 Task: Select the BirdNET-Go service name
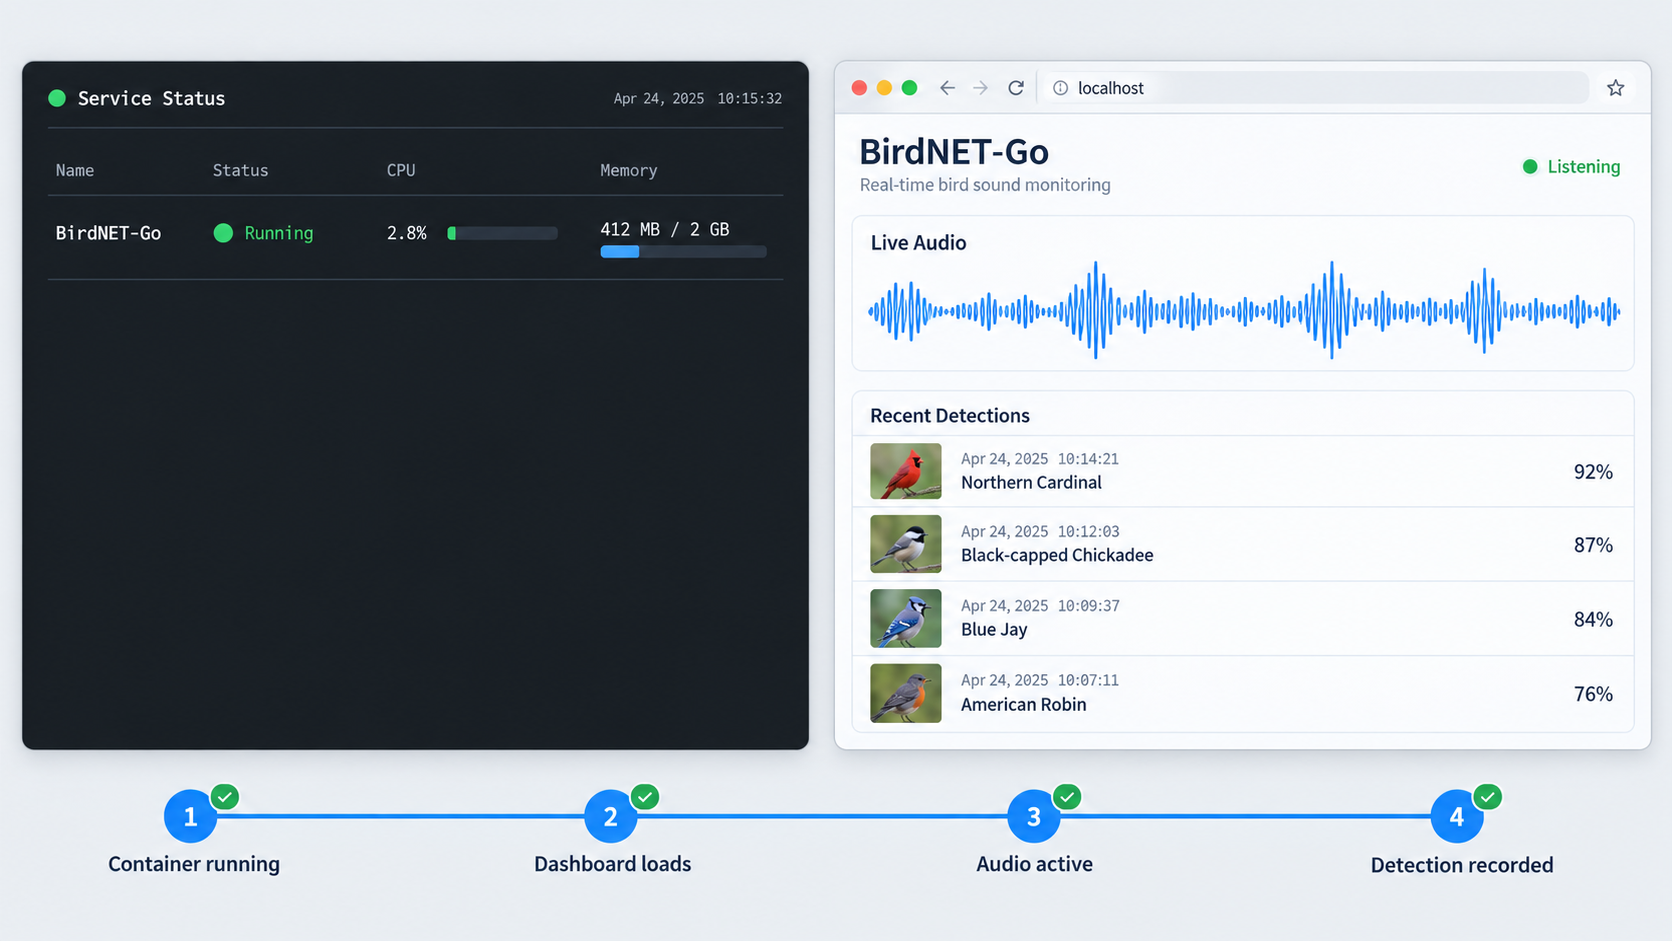(x=108, y=233)
